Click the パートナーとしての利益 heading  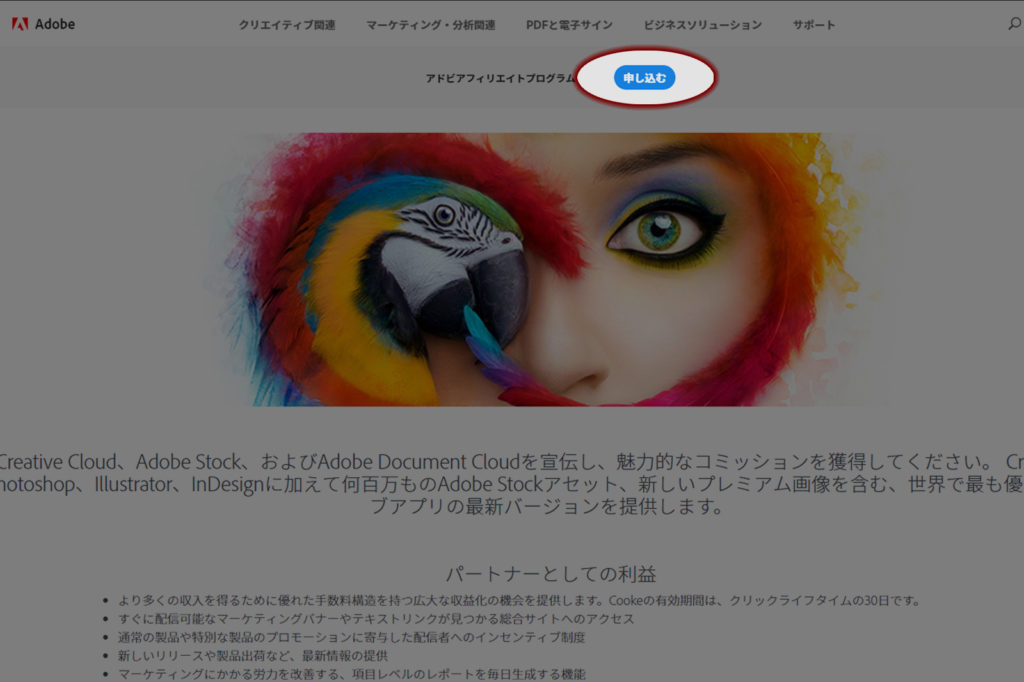pos(551,574)
